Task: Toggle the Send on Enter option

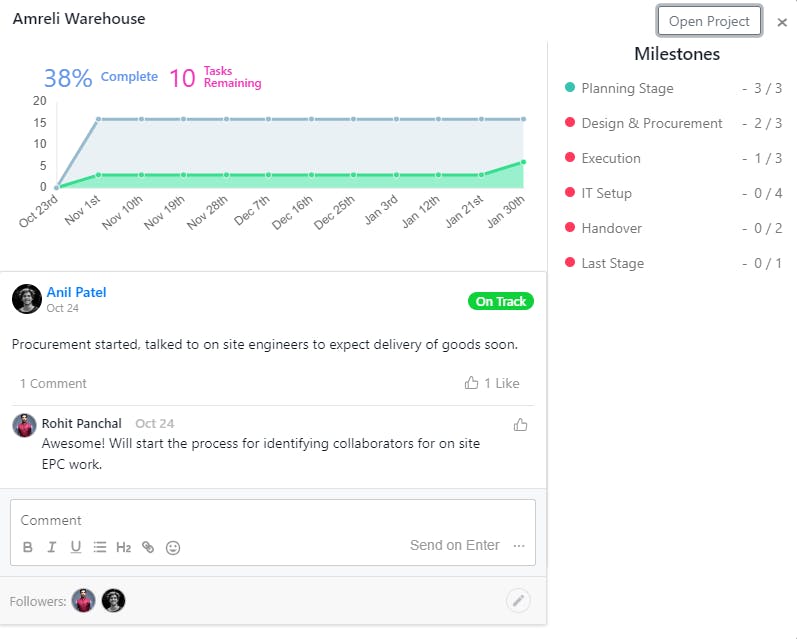Action: (454, 546)
